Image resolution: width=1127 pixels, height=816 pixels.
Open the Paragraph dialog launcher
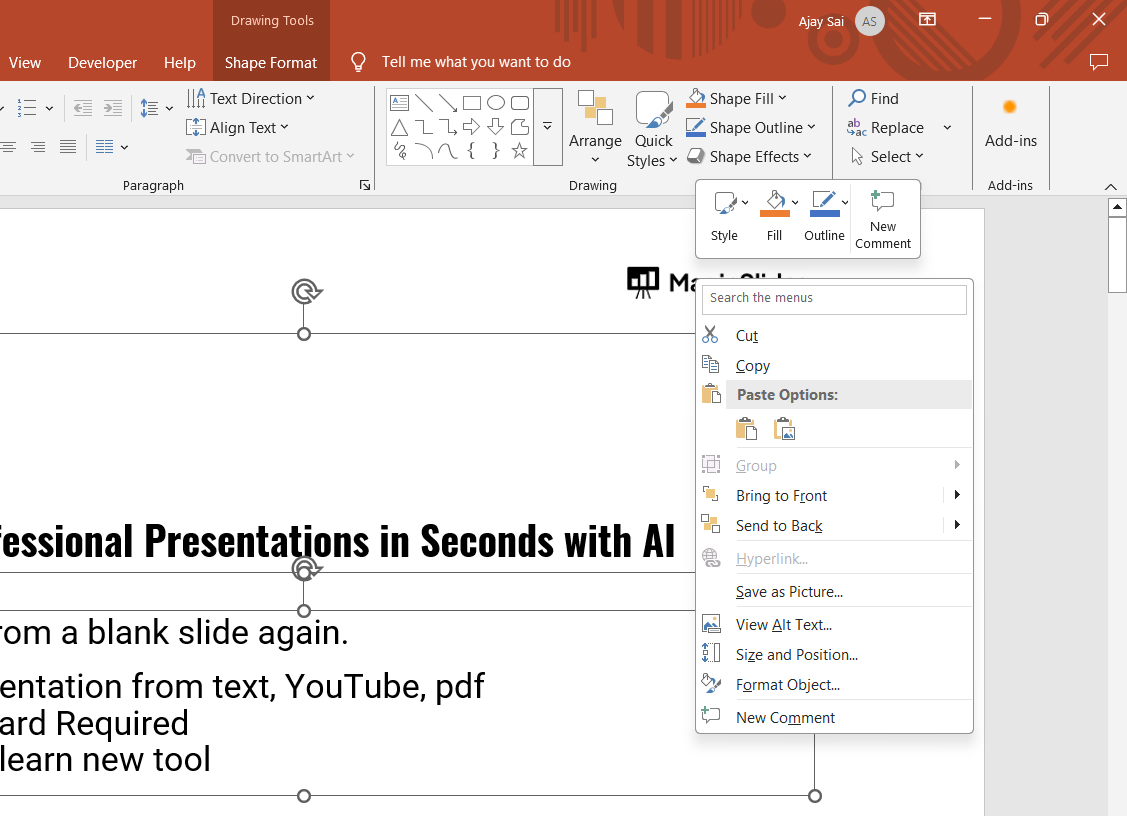365,185
